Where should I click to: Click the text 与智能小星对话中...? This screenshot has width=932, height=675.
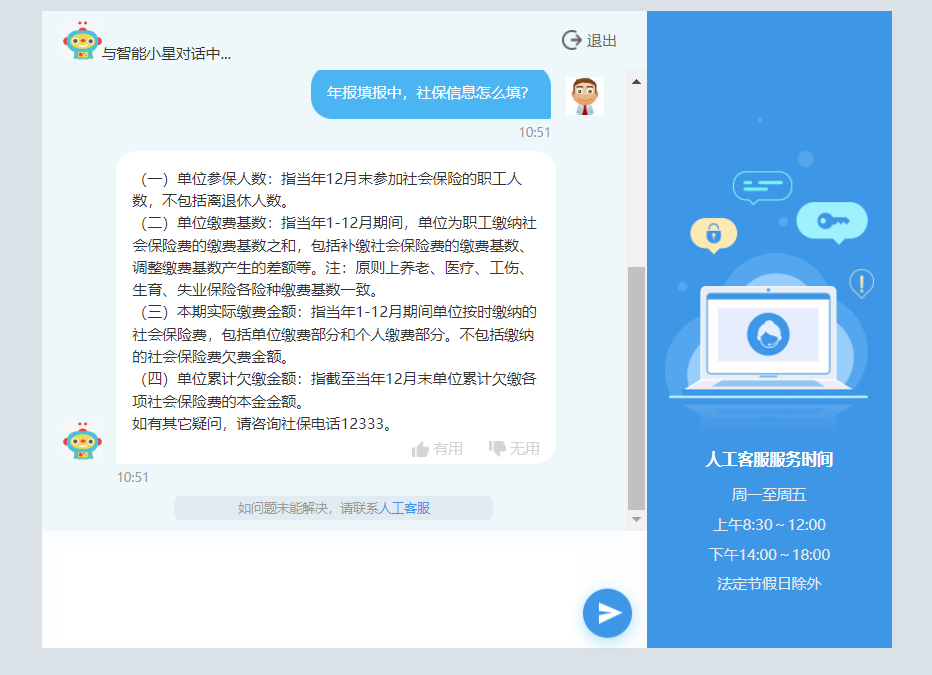pos(166,53)
